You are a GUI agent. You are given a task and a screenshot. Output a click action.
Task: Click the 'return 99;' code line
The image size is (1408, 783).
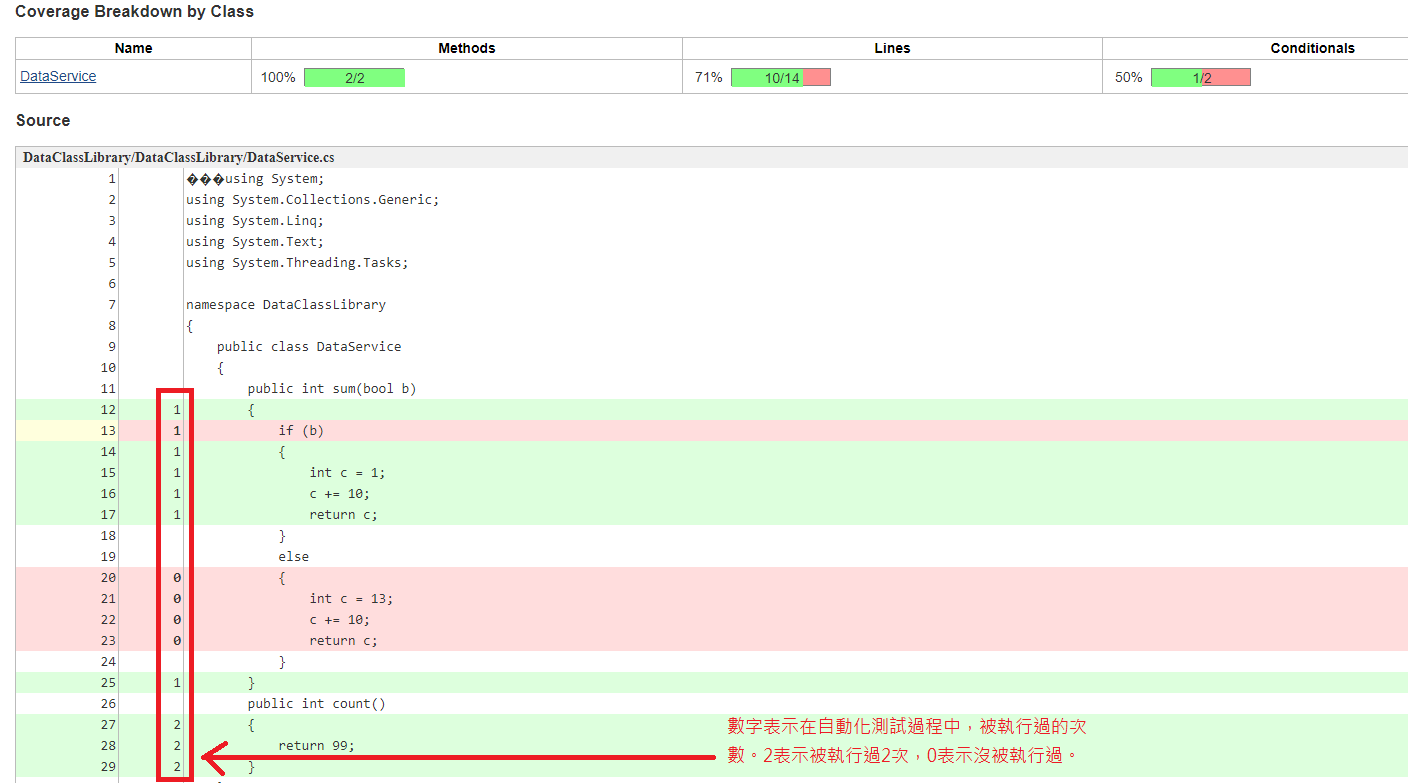pos(317,746)
